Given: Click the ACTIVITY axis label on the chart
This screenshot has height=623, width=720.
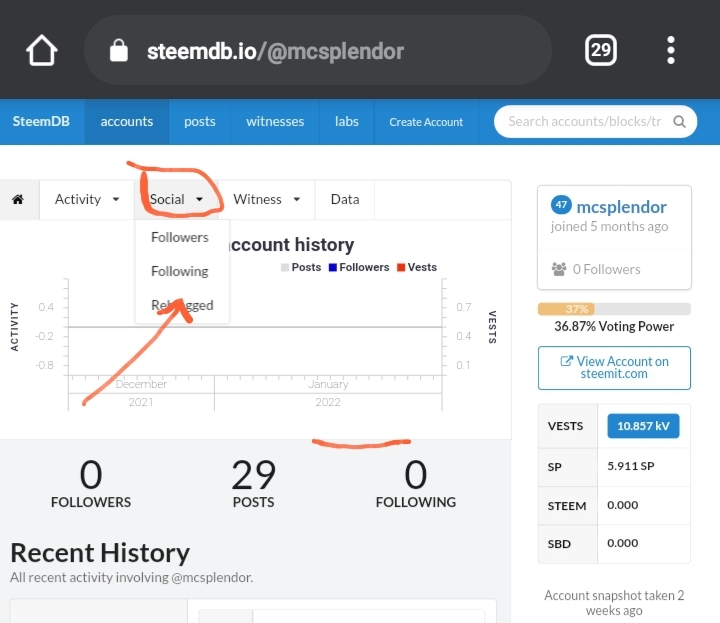Looking at the screenshot, I should coord(14,327).
